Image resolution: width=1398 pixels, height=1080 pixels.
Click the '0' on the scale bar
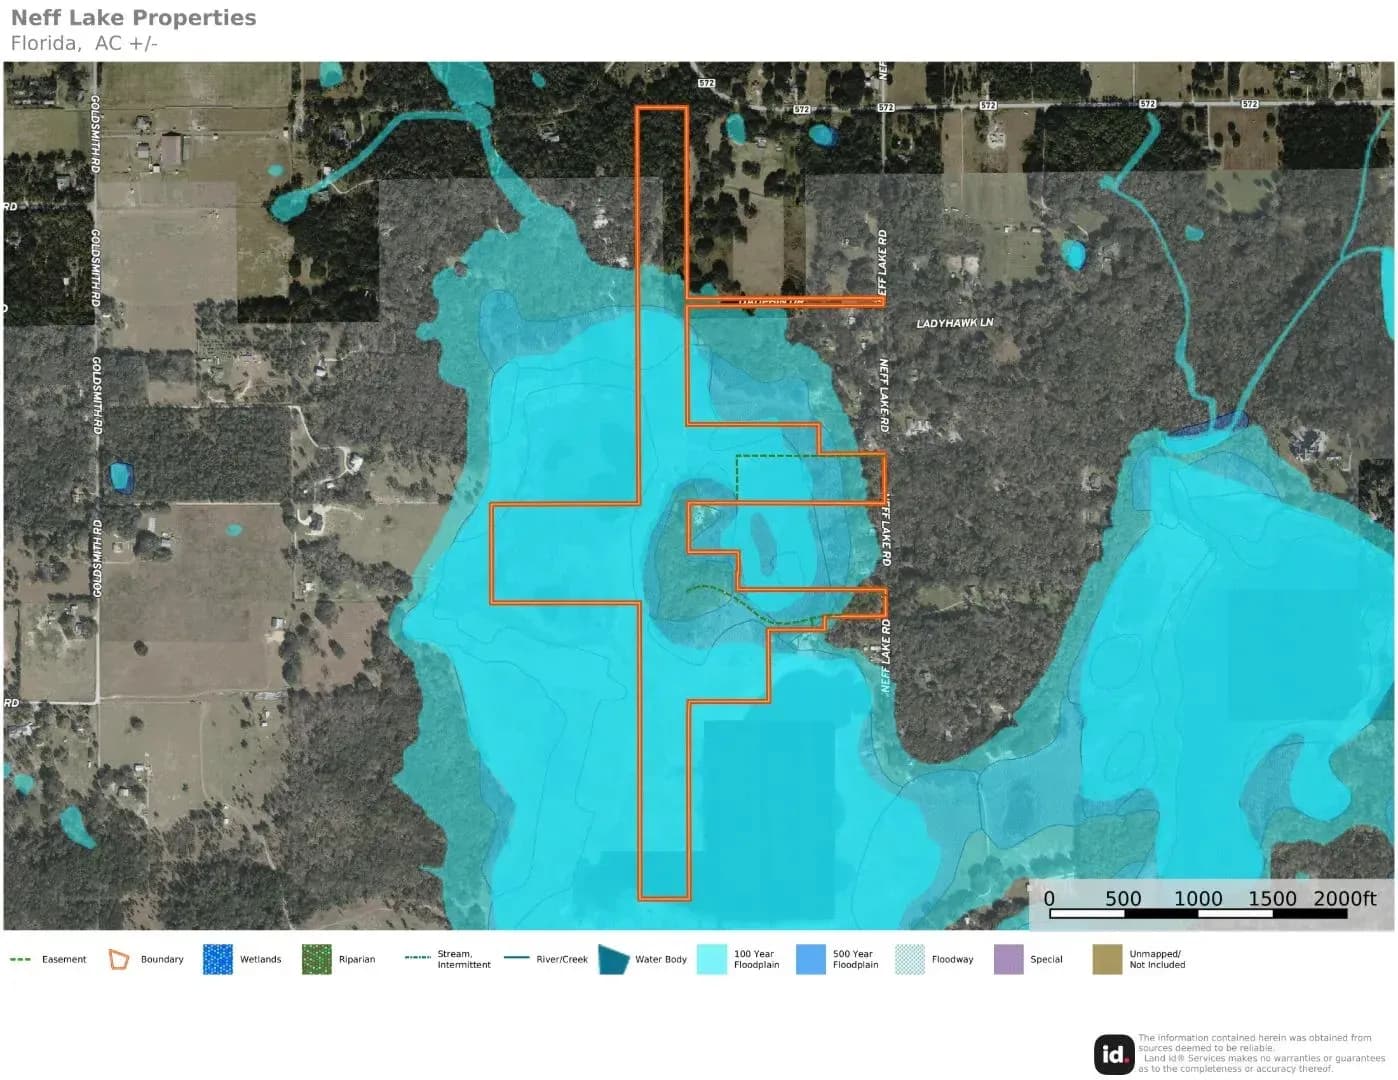(x=1049, y=898)
